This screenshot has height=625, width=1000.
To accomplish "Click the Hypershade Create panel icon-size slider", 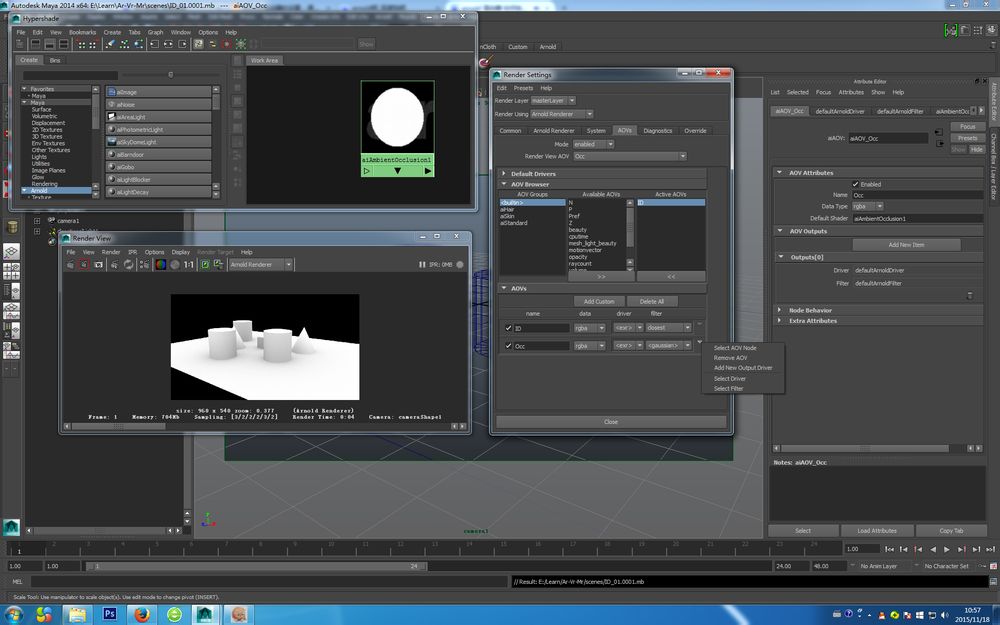I will 170,75.
